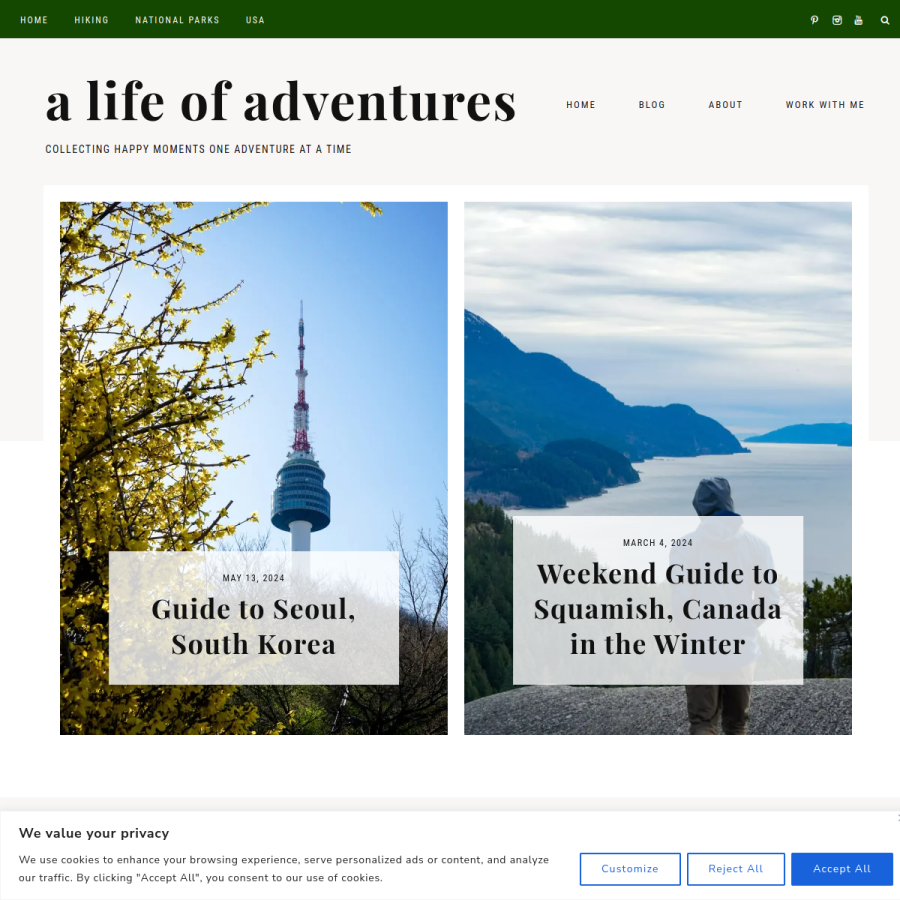Click the search magnifier icon
The width and height of the screenshot is (900, 900).
coord(885,20)
